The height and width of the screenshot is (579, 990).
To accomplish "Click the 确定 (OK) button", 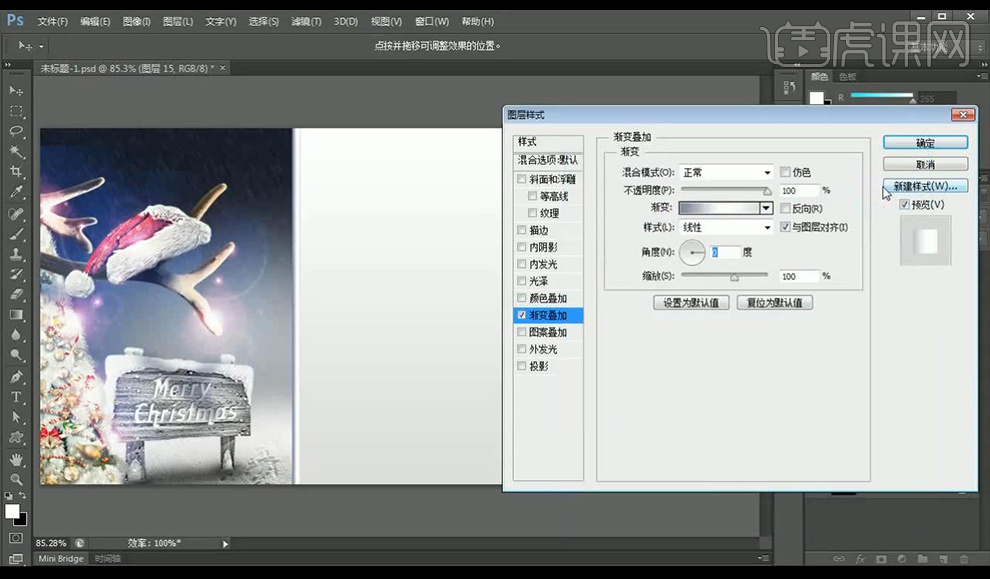I will click(925, 143).
